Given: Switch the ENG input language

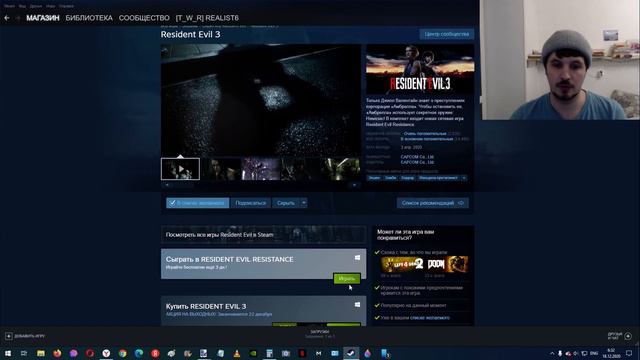Looking at the screenshot, I should (594, 353).
